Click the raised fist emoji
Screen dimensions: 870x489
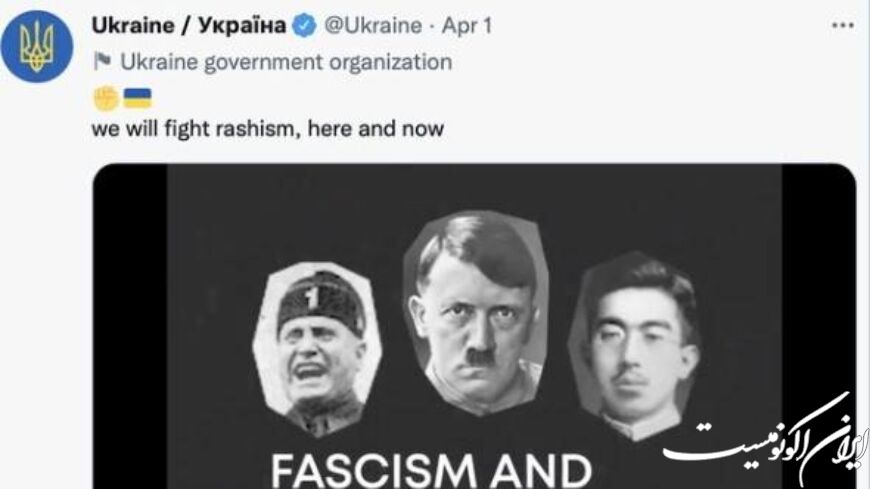[106, 98]
